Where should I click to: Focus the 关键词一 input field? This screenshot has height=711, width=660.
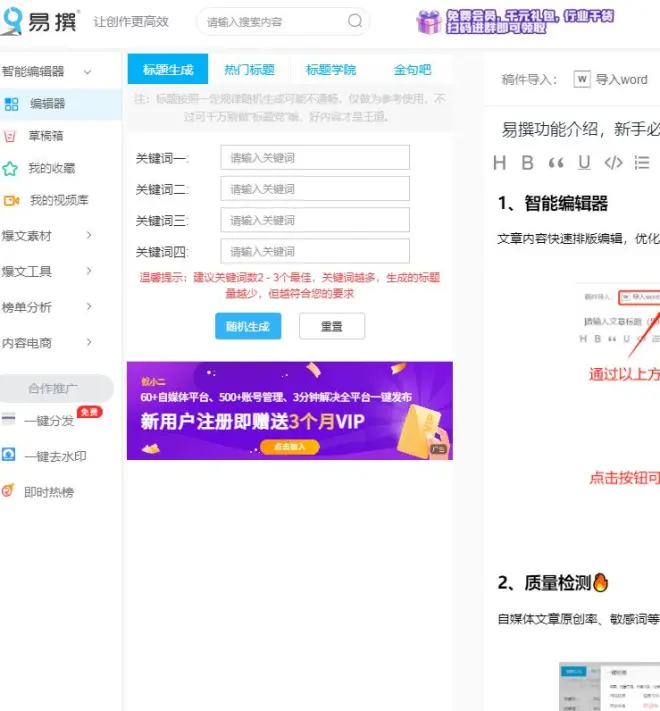click(315, 158)
